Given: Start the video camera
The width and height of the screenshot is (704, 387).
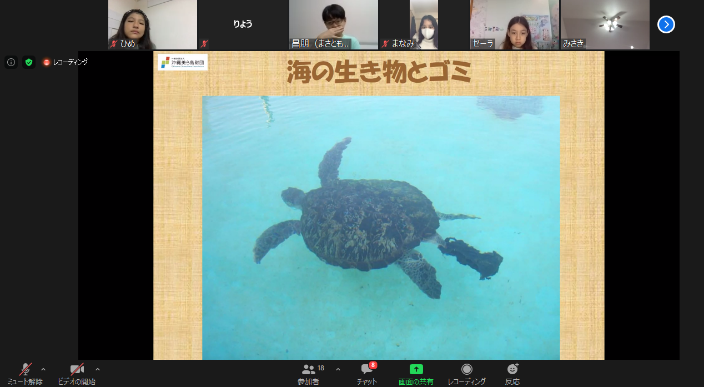Looking at the screenshot, I should (x=77, y=374).
